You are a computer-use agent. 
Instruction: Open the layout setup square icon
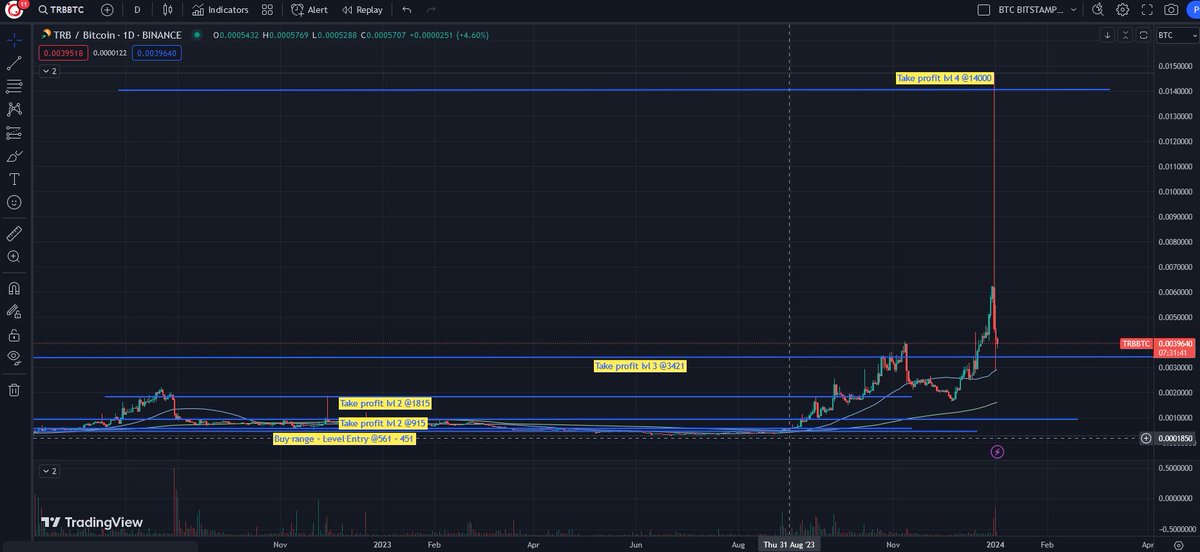983,9
